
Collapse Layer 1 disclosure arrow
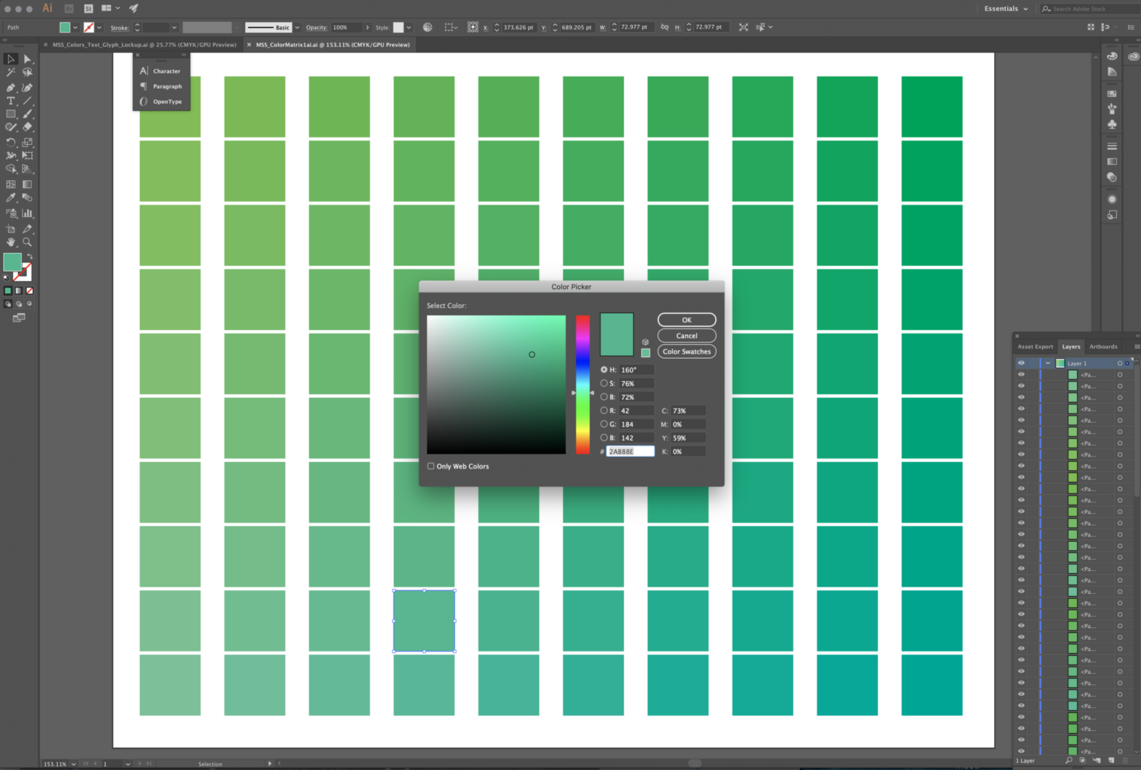click(1047, 363)
